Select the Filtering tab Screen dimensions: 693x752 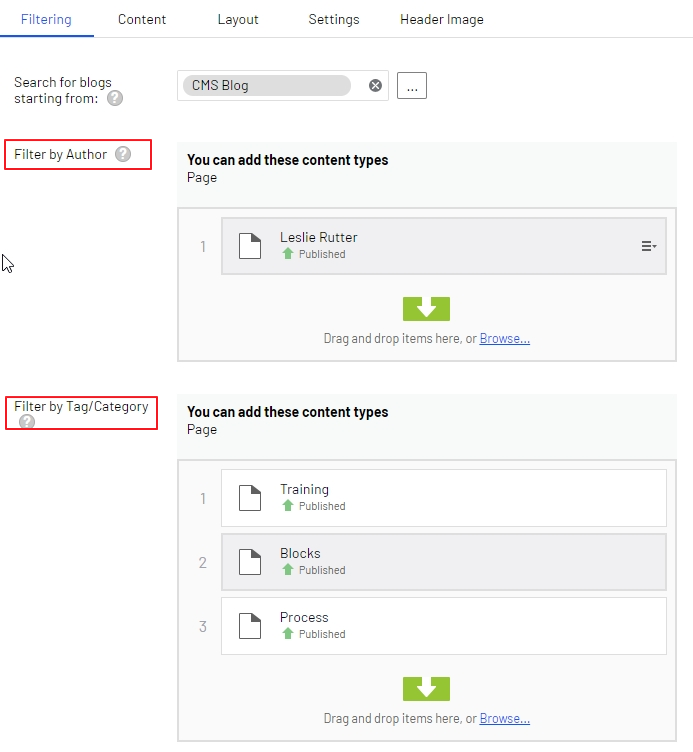click(46, 19)
